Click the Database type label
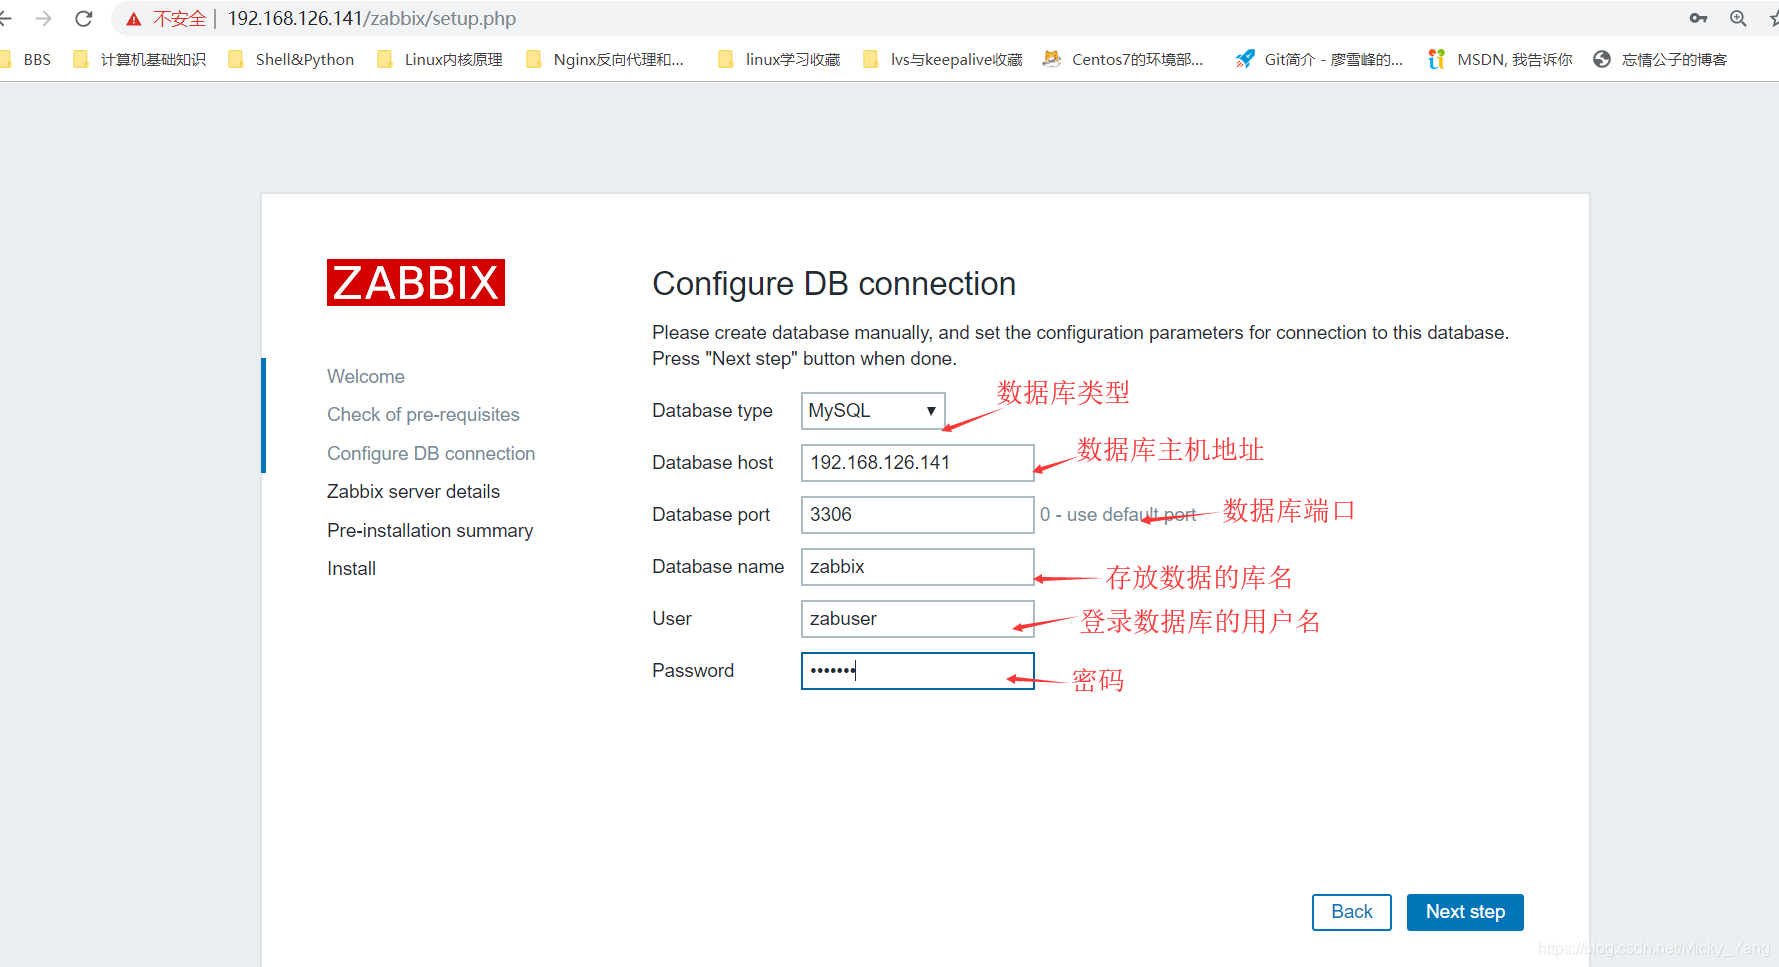Screen dimensions: 1779x967 (712, 411)
